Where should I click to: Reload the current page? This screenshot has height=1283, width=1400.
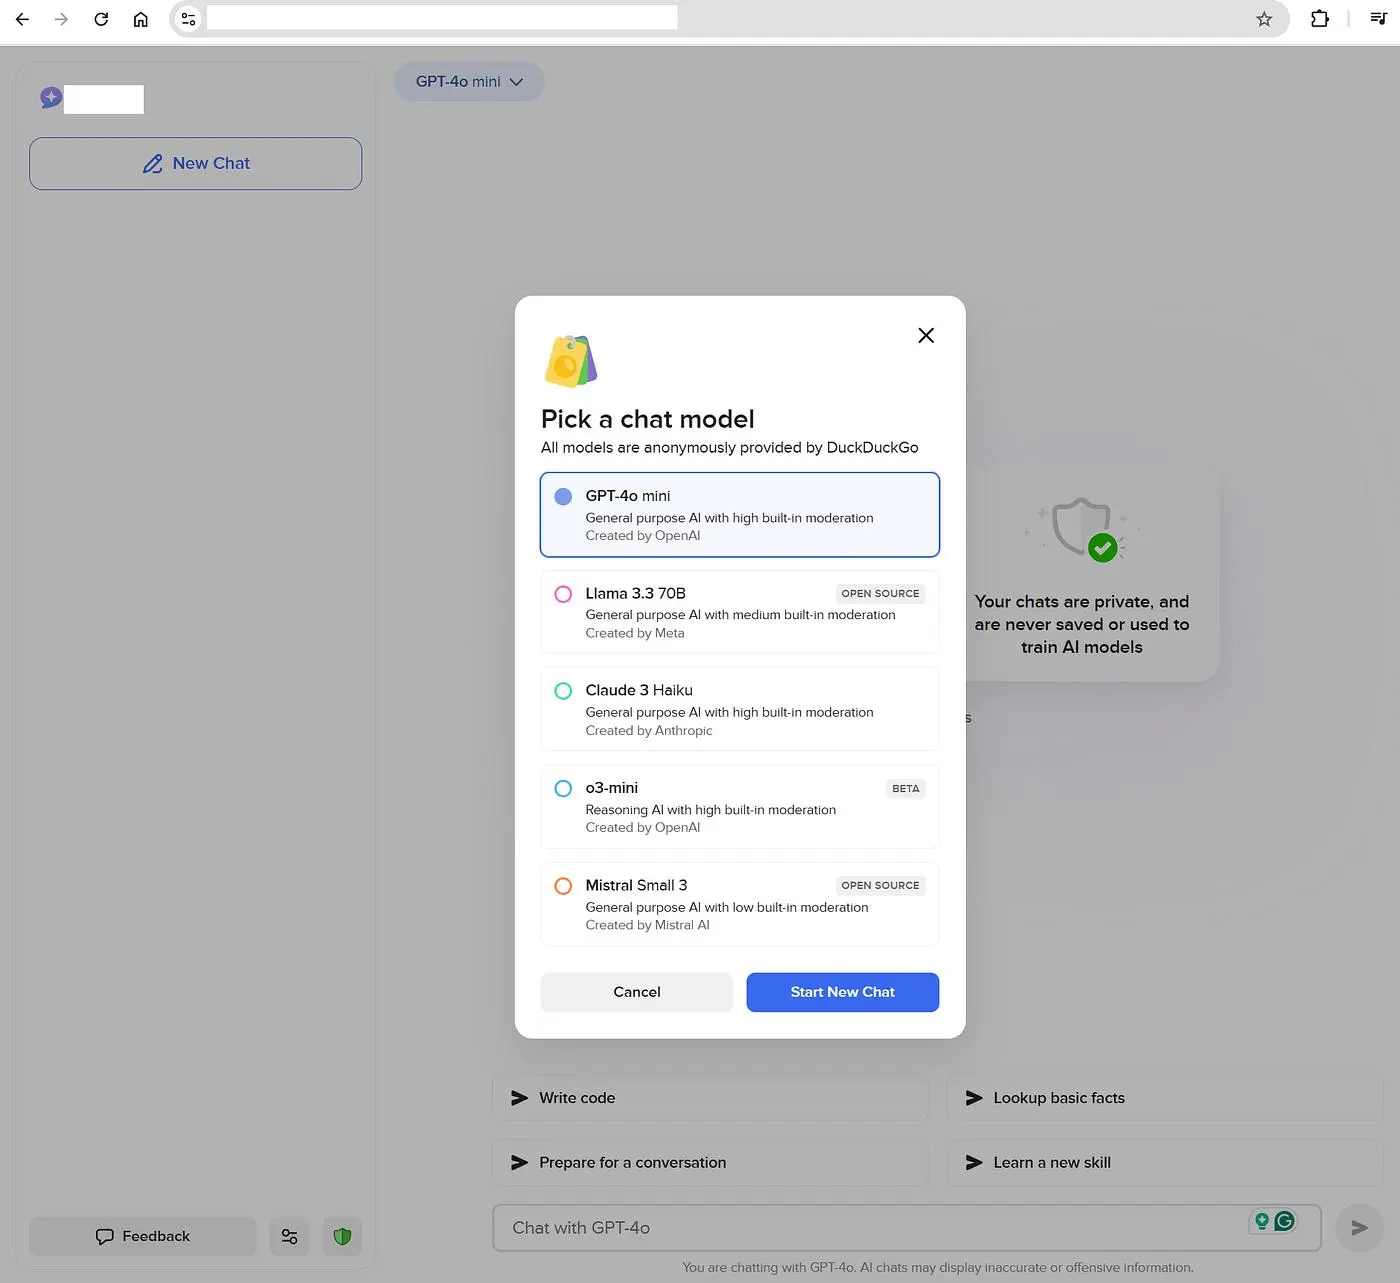tap(101, 19)
